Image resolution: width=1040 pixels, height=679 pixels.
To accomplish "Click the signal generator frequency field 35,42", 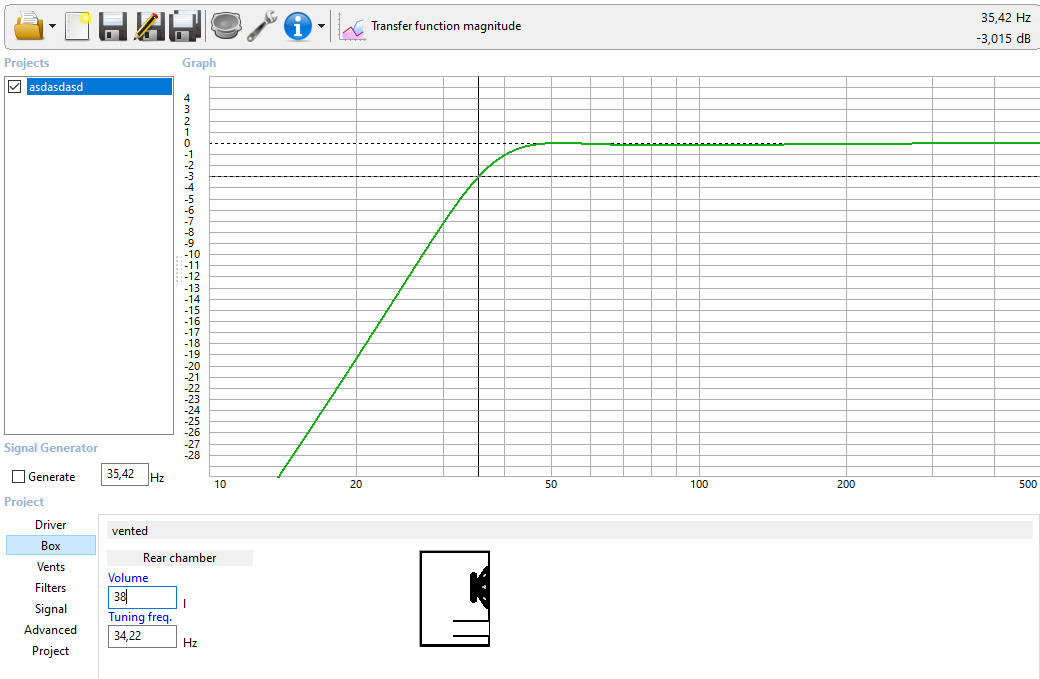I will [x=125, y=475].
